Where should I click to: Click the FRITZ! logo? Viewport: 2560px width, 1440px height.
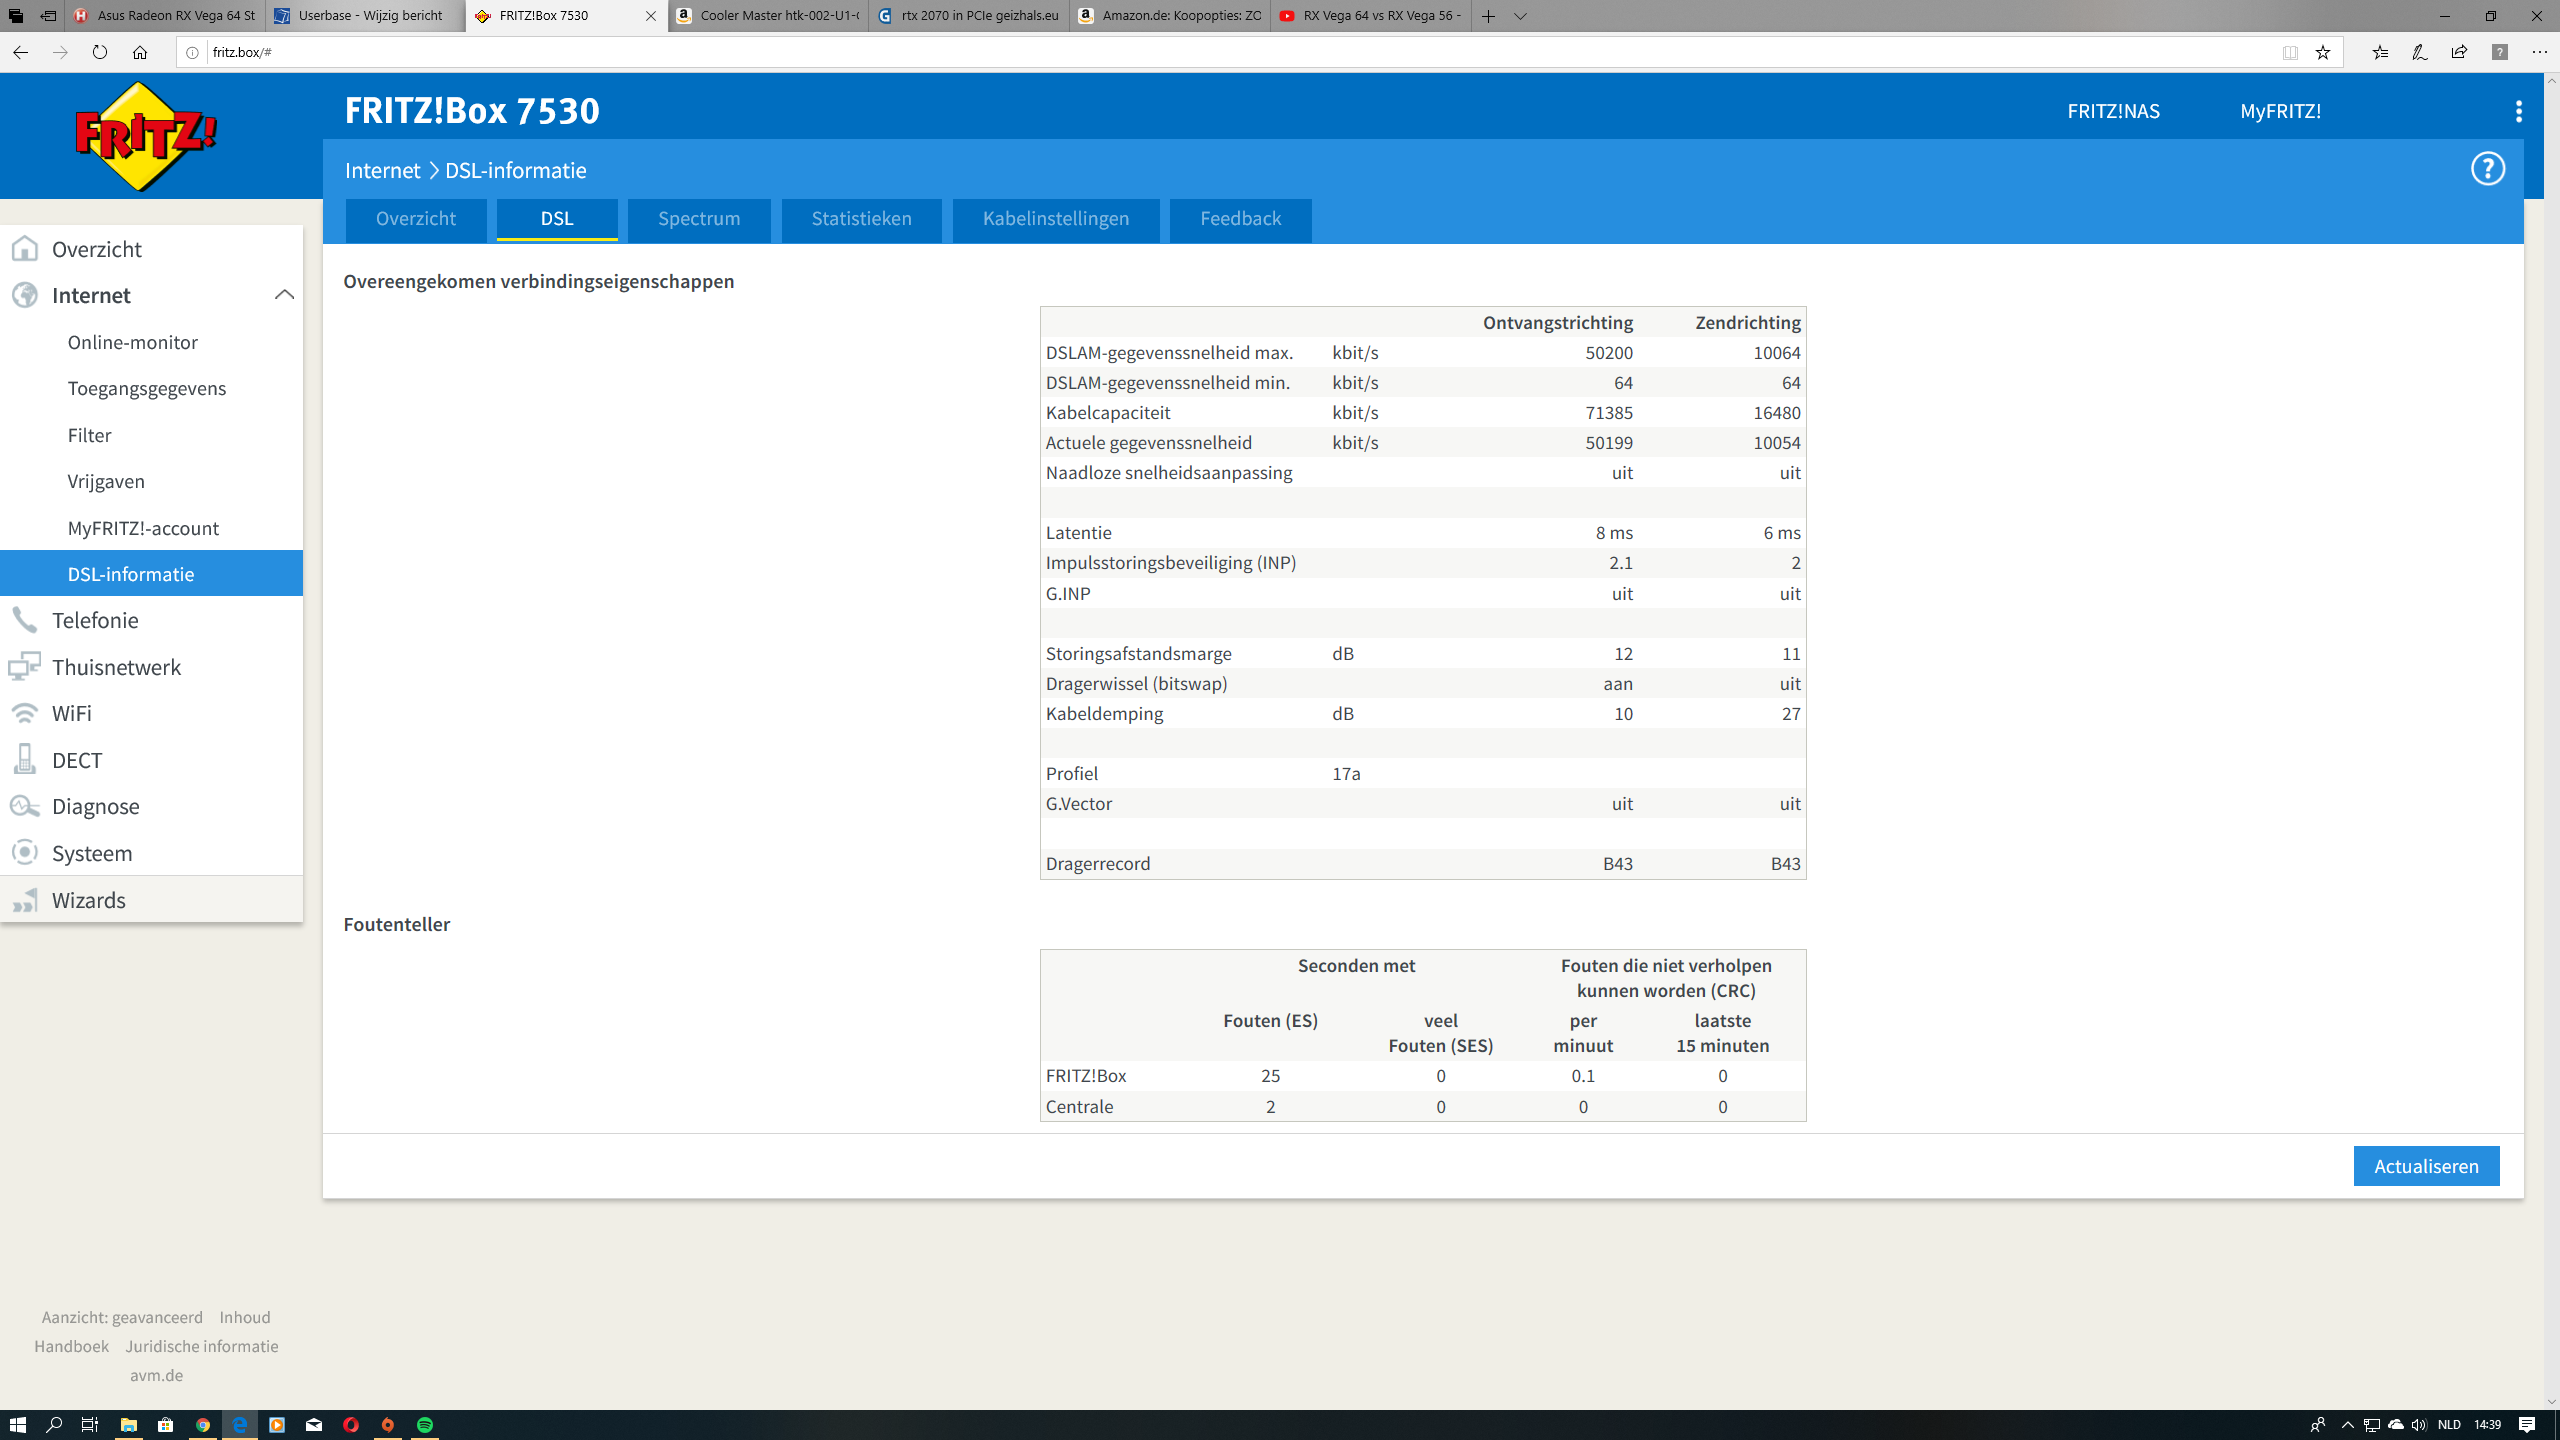(x=146, y=136)
